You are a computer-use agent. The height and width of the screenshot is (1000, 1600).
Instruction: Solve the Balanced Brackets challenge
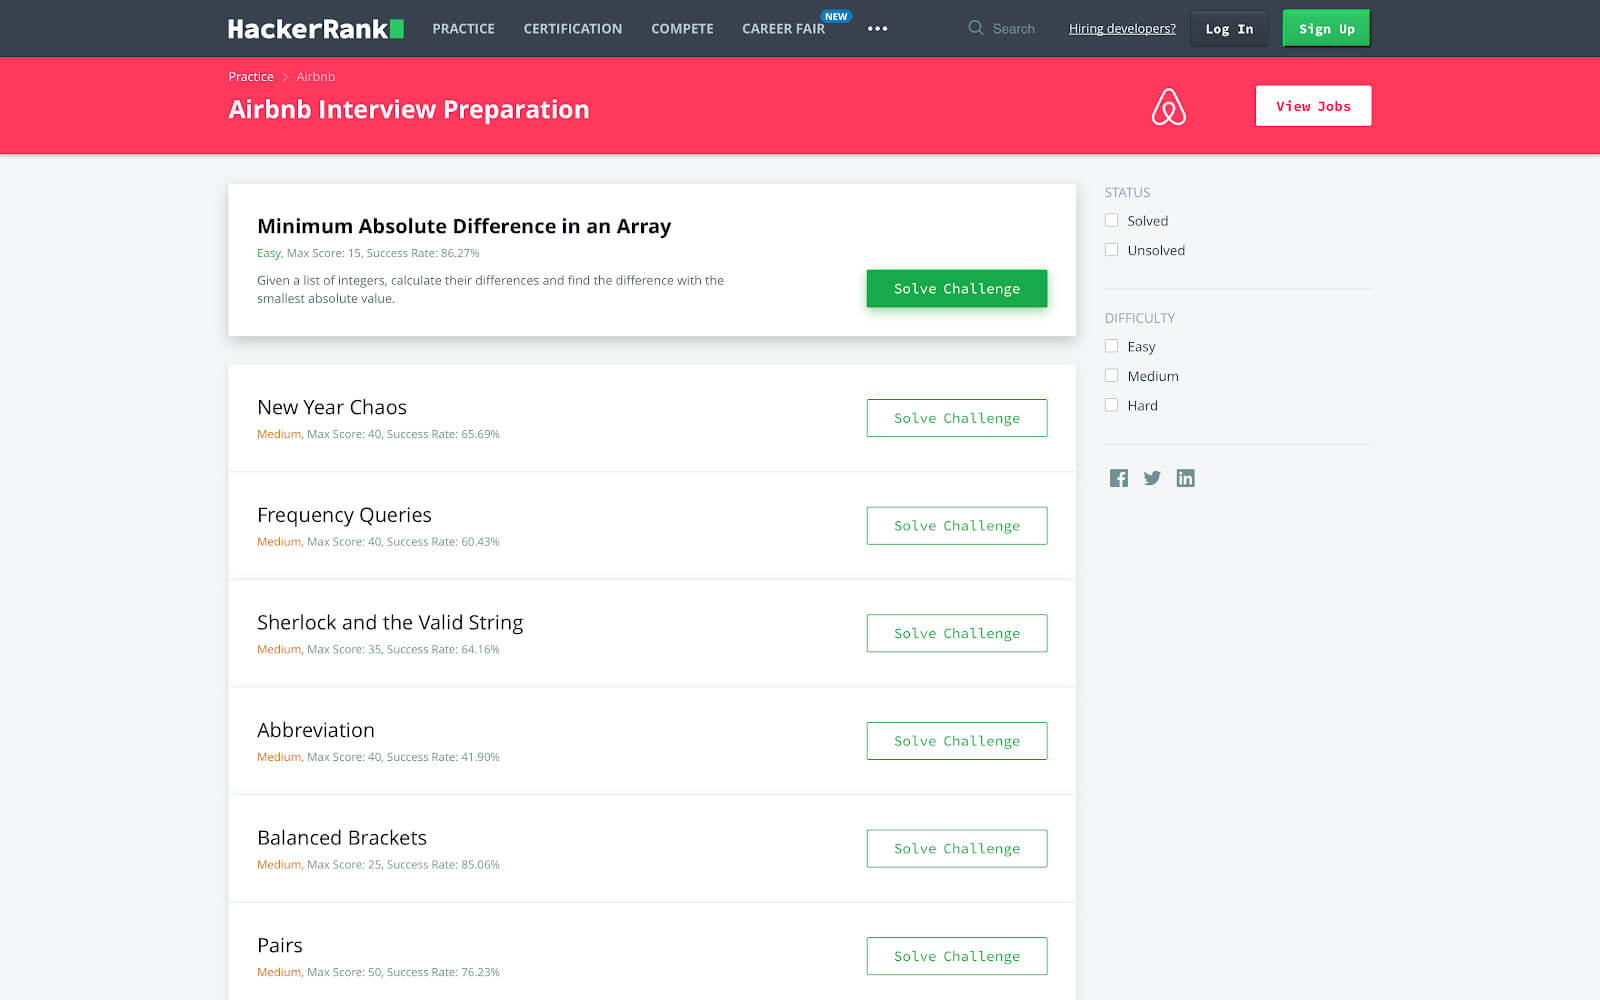click(957, 849)
